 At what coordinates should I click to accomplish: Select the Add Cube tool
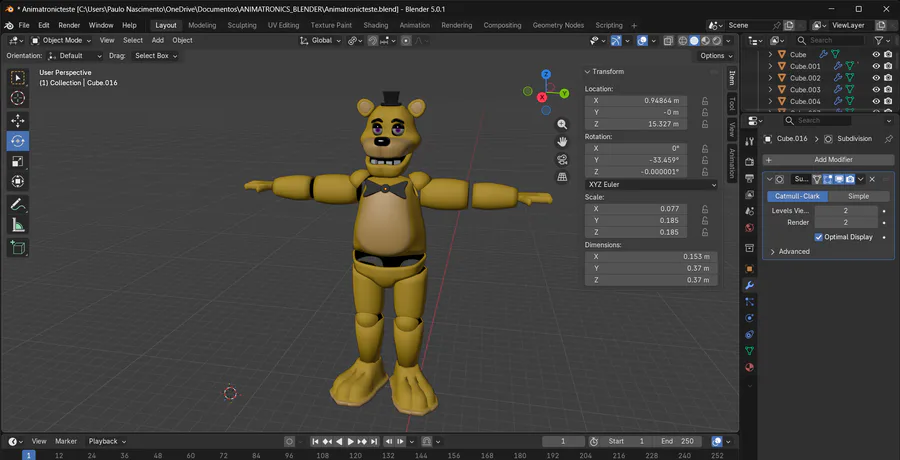tap(18, 248)
